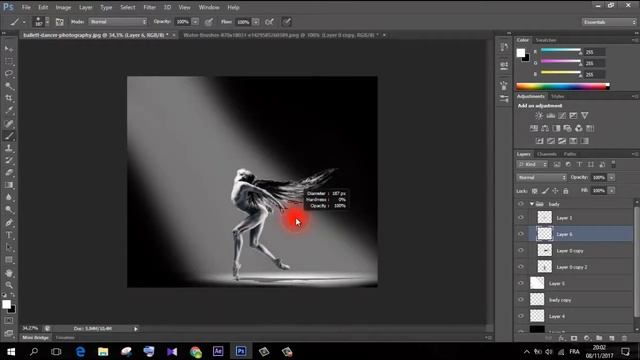Click the red R slider
Screen dimensions: 640x360
[x=561, y=51]
